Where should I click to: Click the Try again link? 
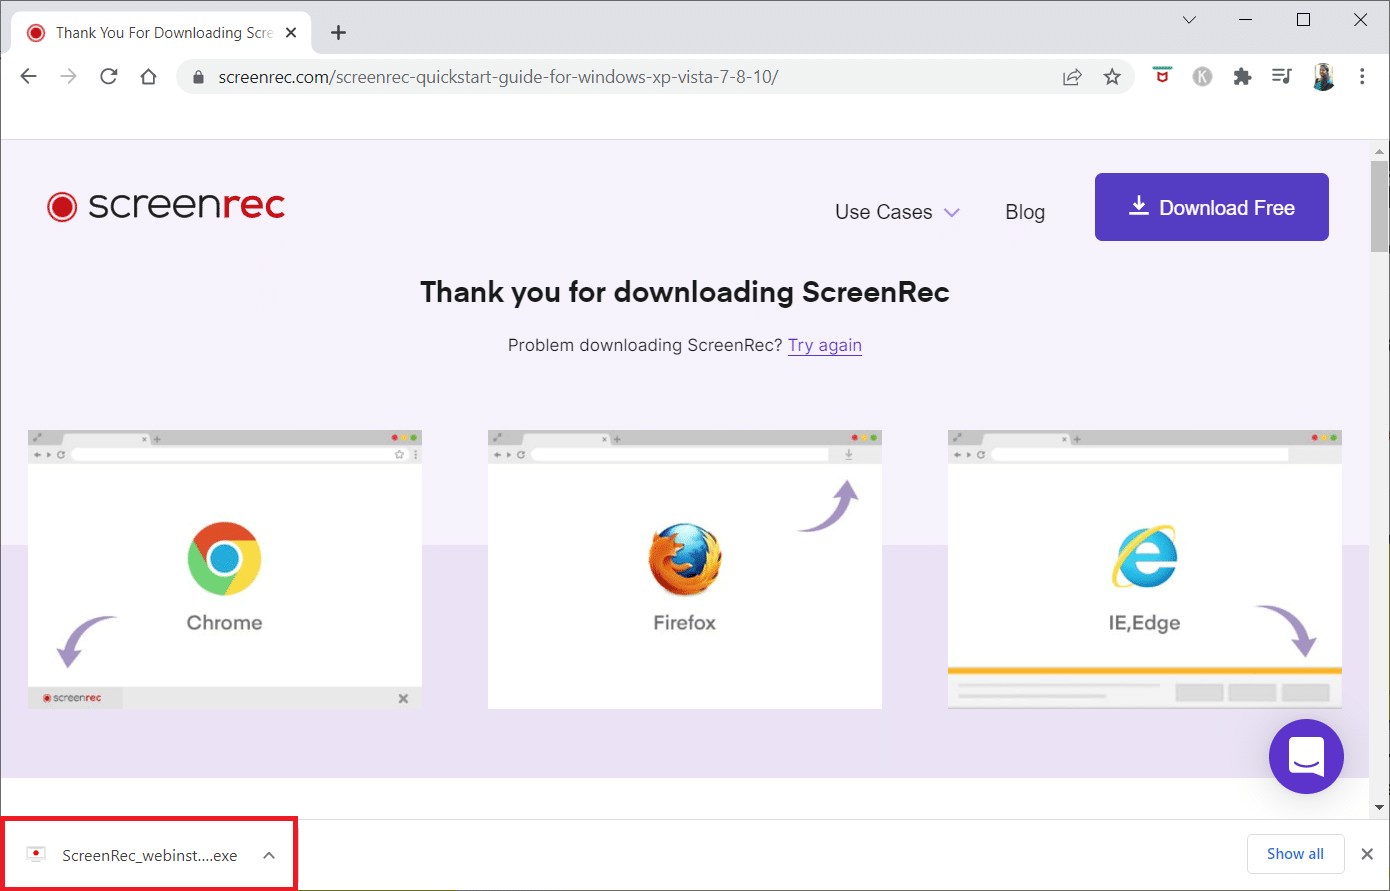coord(825,345)
